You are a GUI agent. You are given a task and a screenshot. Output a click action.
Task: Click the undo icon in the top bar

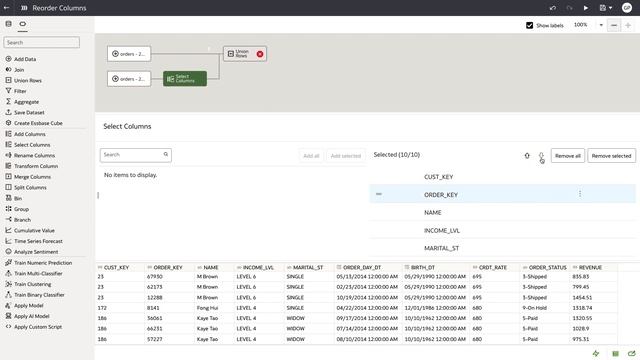pyautogui.click(x=553, y=8)
